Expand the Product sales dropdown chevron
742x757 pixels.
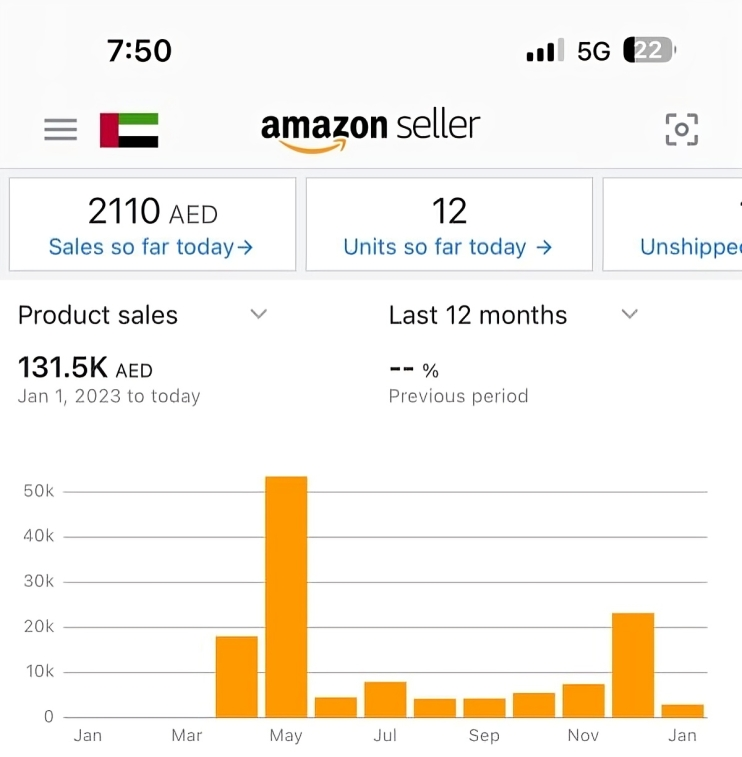pyautogui.click(x=259, y=314)
